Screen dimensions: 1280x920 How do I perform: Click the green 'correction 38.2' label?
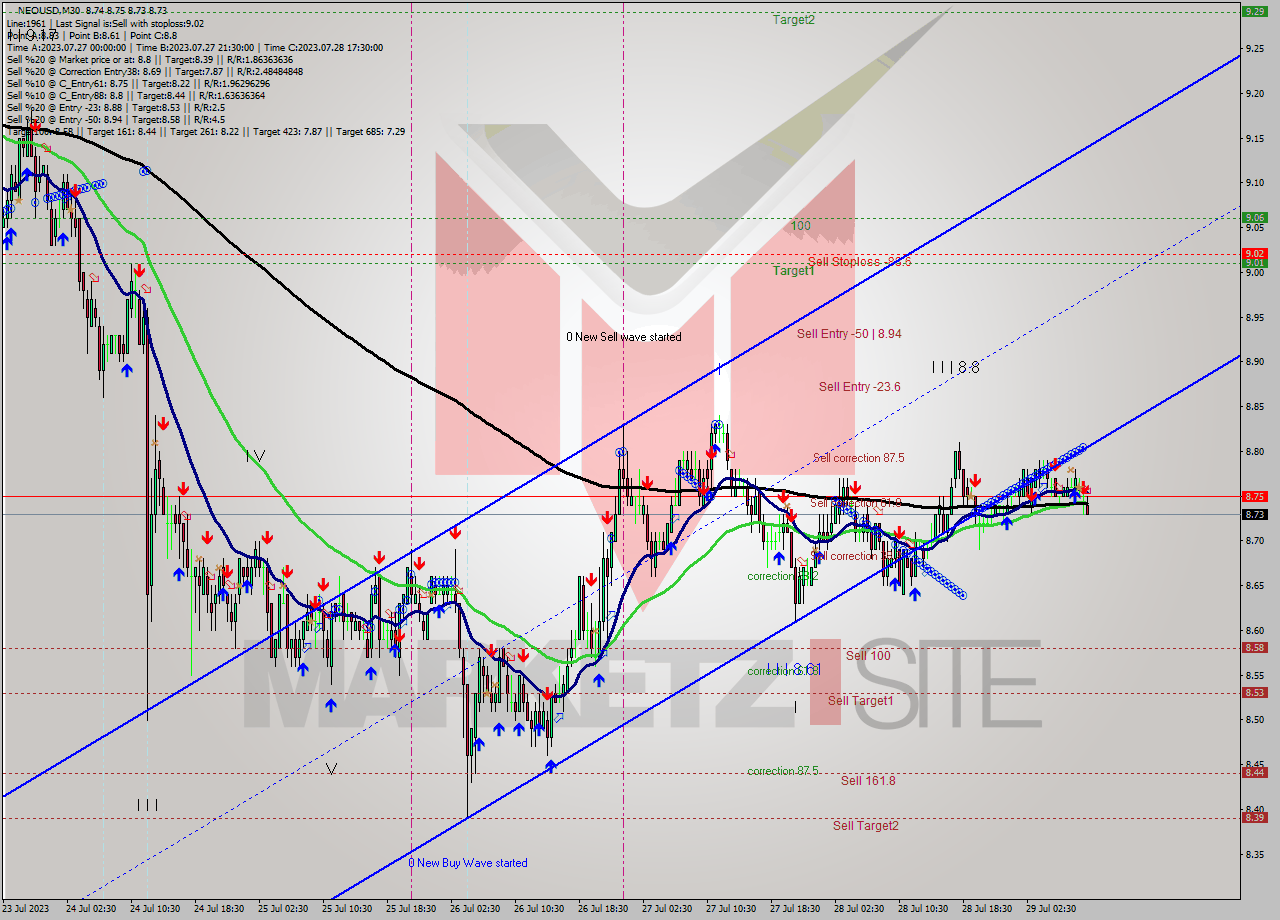pyautogui.click(x=783, y=576)
